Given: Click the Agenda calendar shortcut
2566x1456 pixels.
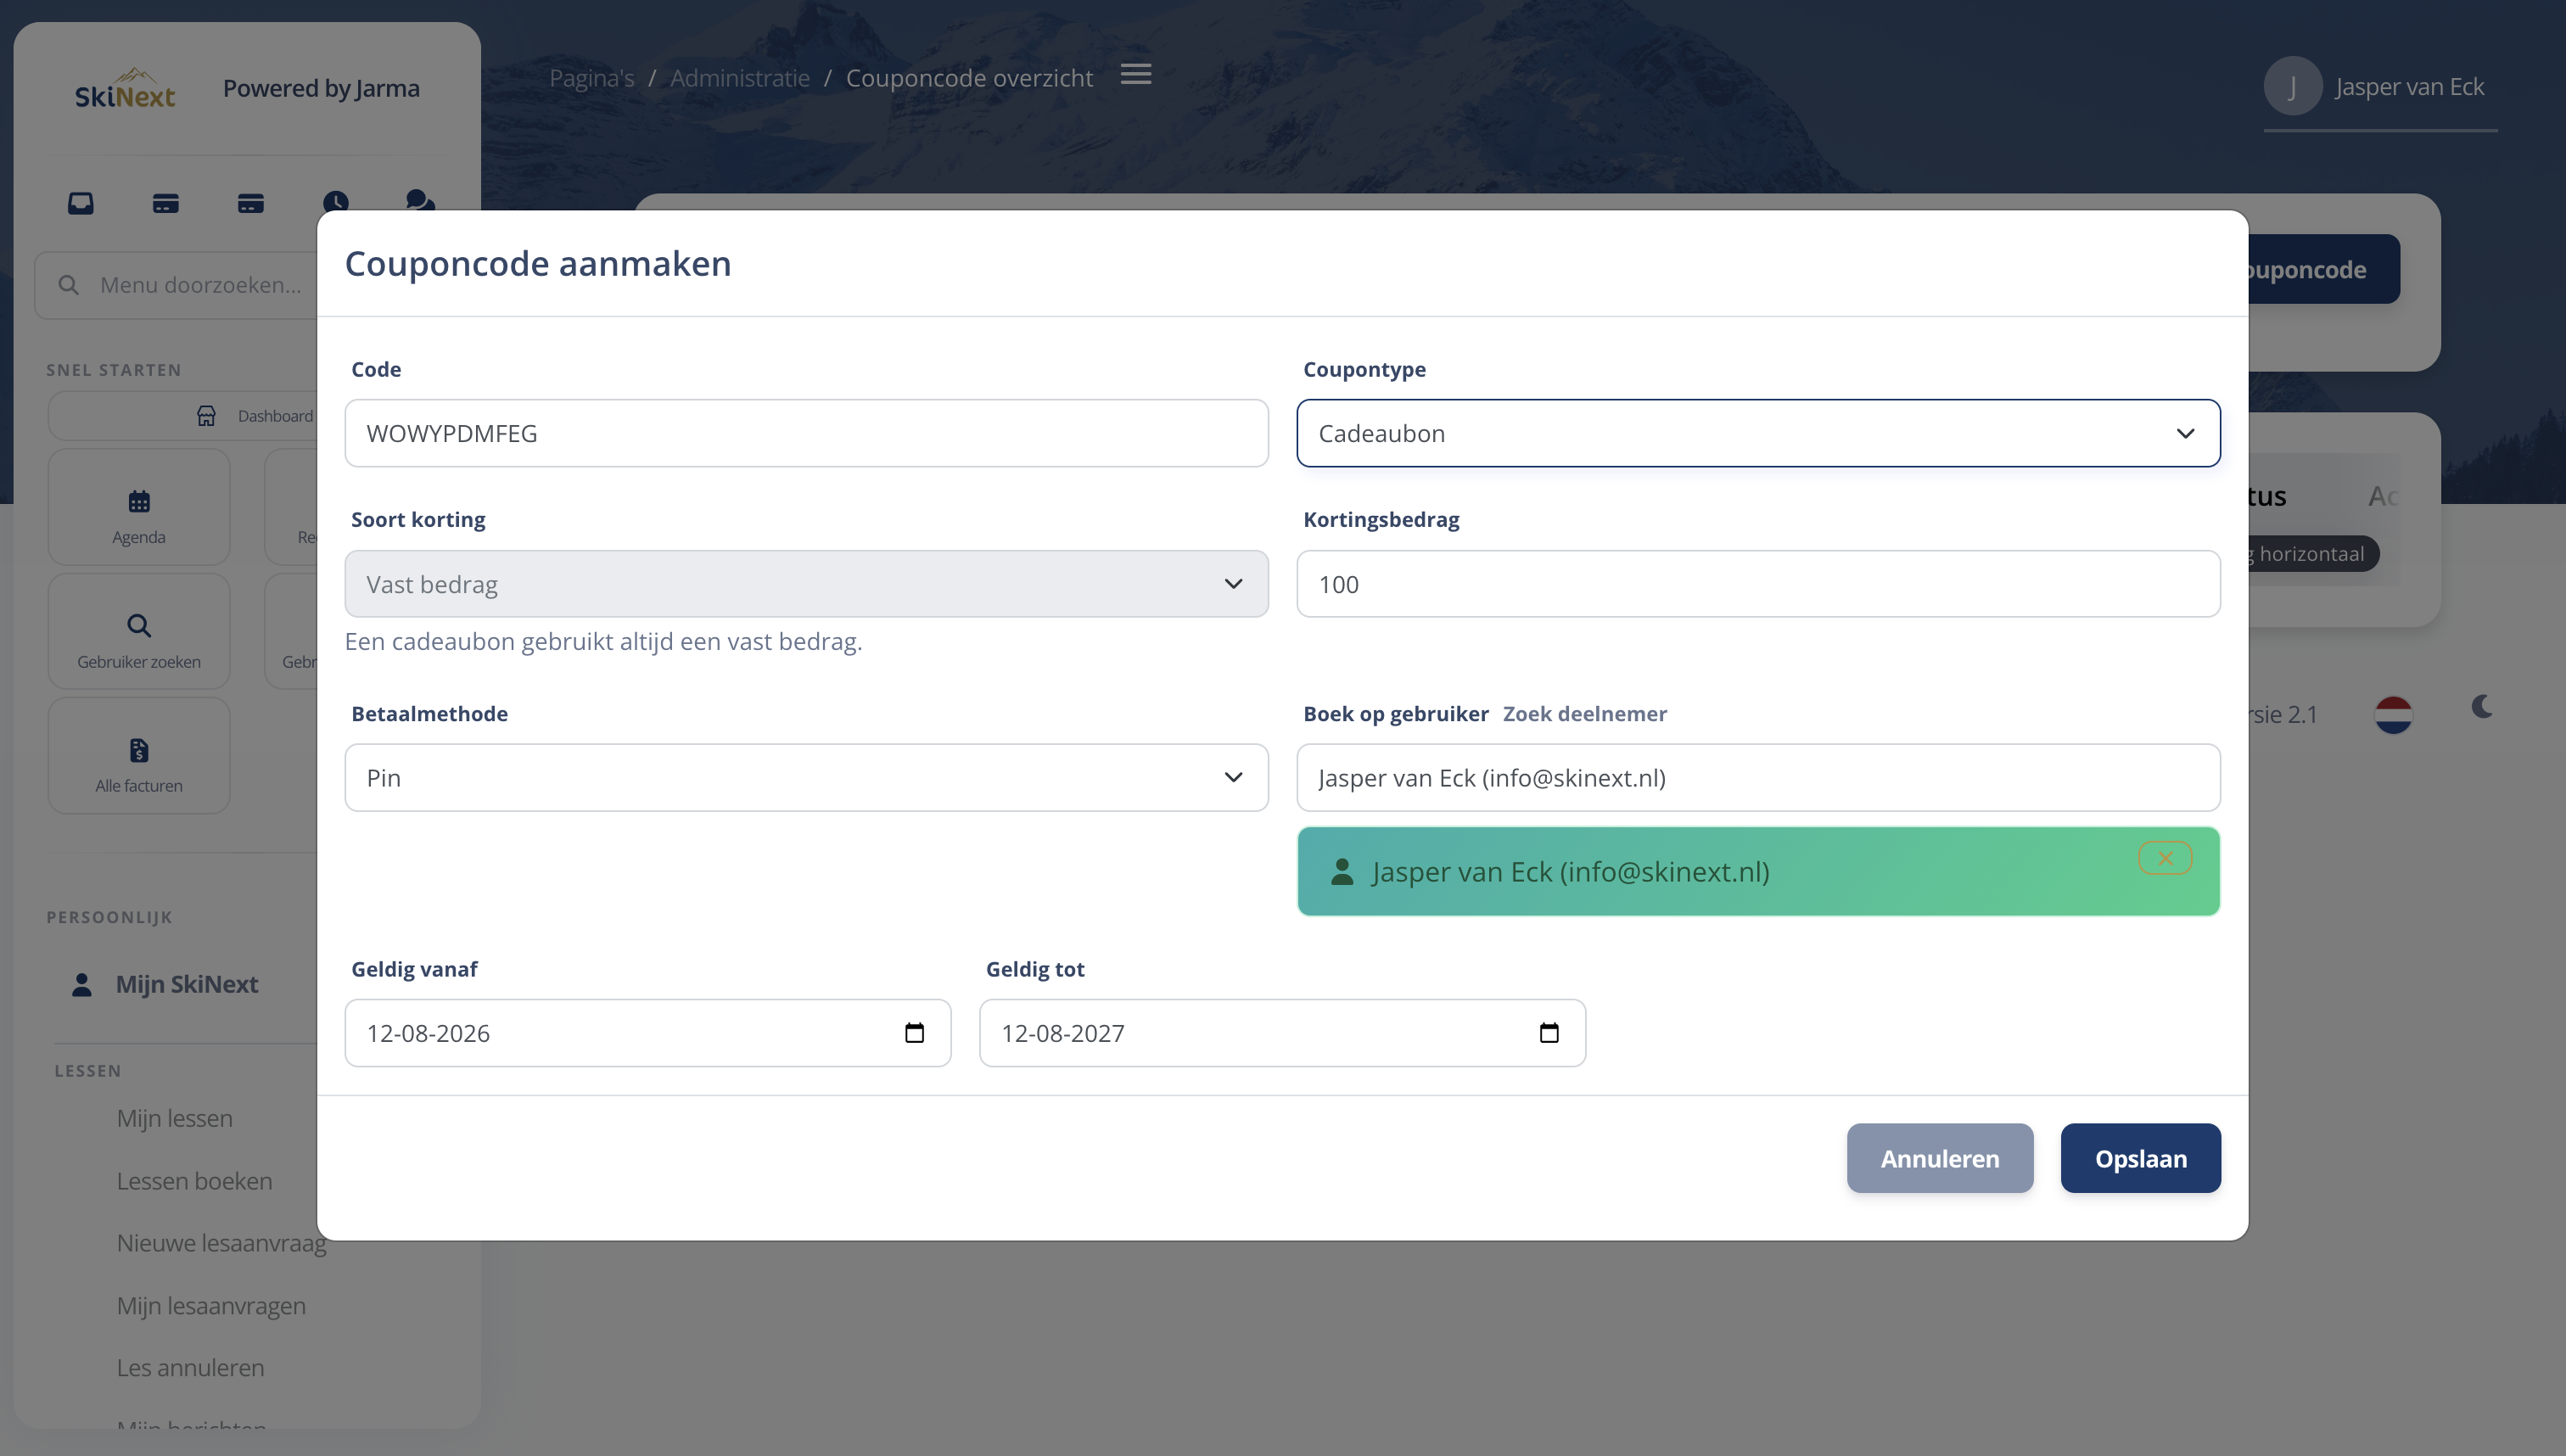Looking at the screenshot, I should click(139, 507).
